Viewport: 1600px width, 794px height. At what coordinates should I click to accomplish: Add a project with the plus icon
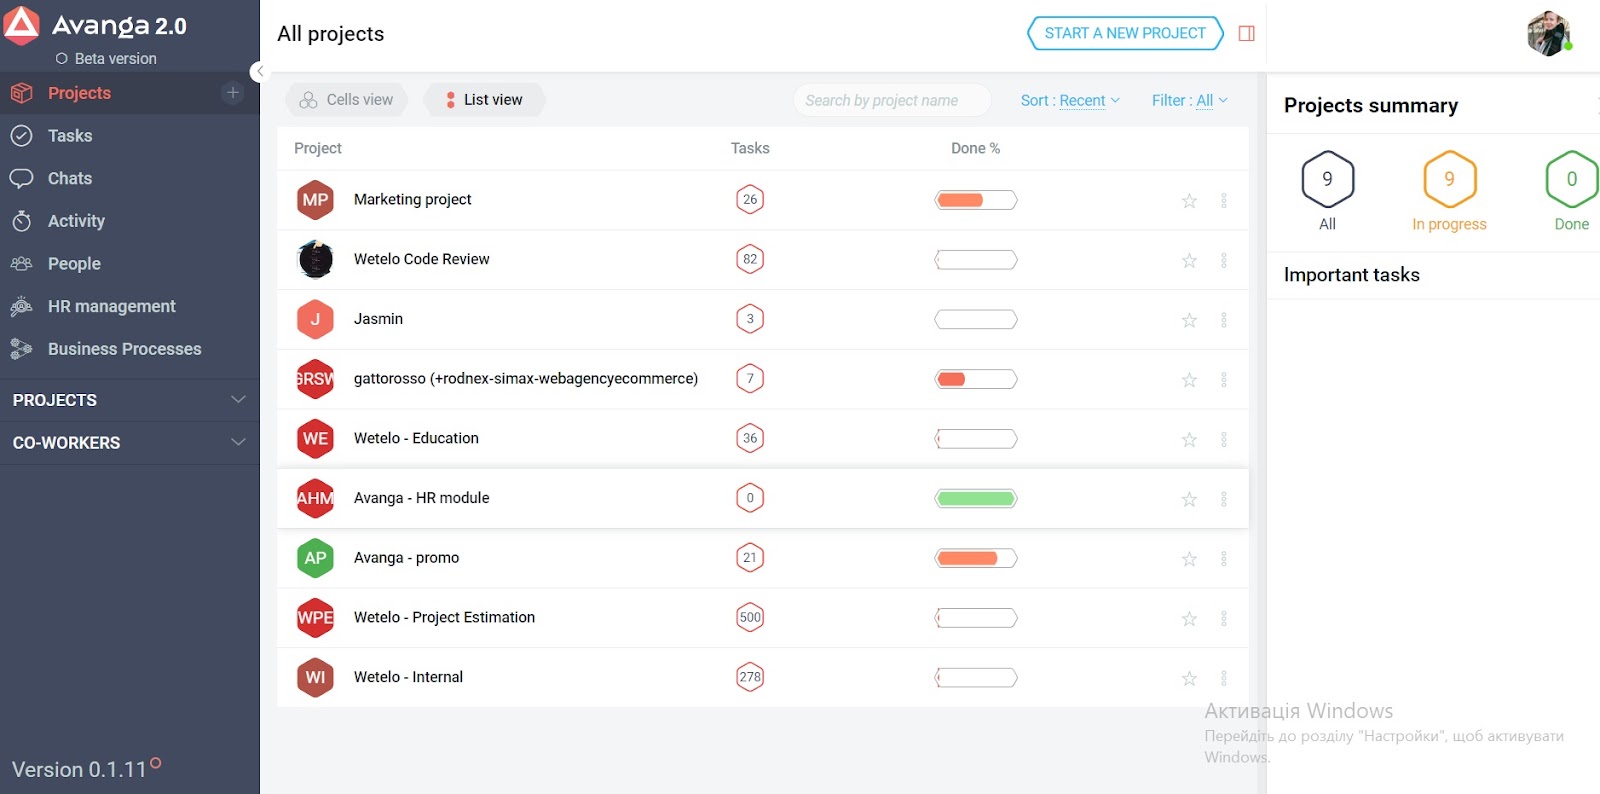coord(233,93)
